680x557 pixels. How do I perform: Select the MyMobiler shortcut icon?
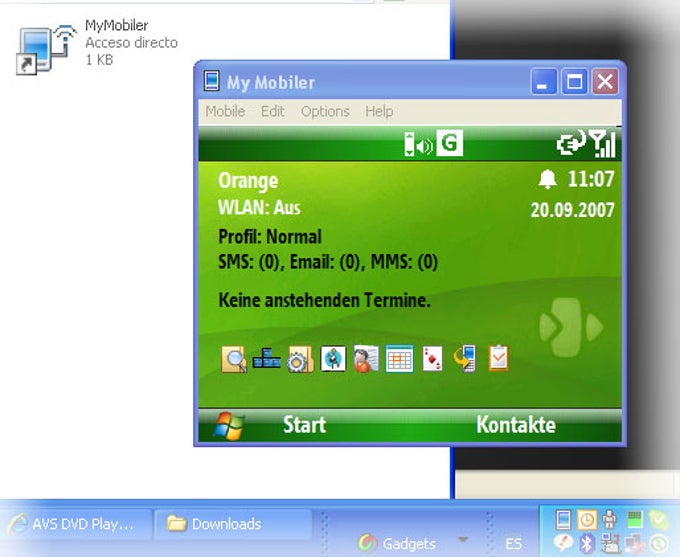46,49
